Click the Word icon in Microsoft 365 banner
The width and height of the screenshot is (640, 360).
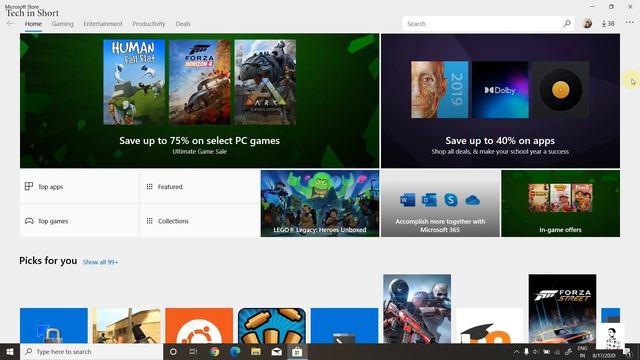click(x=407, y=200)
